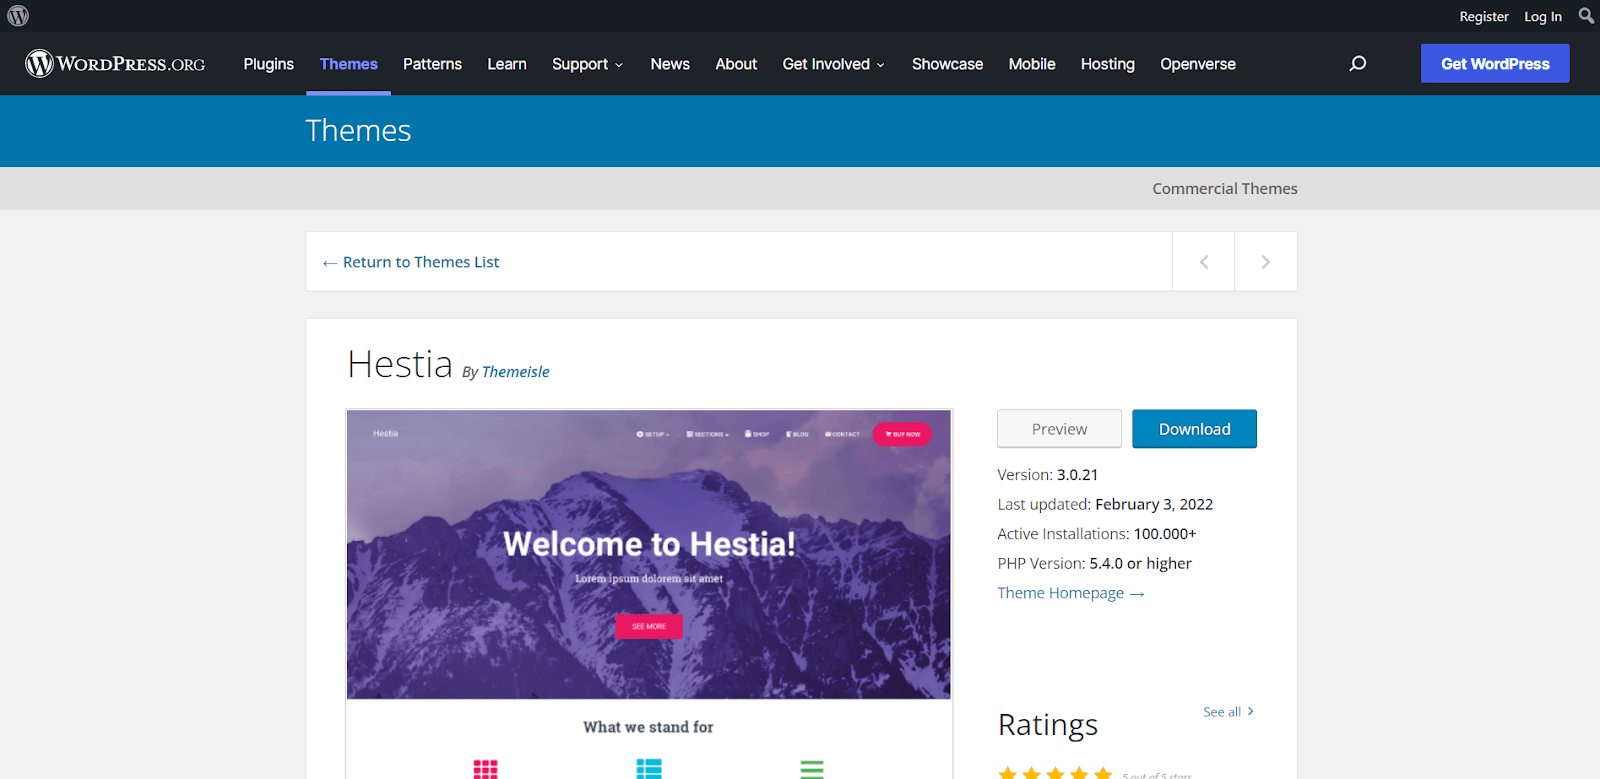Go to previous theme arrow
This screenshot has width=1600, height=779.
[1204, 262]
